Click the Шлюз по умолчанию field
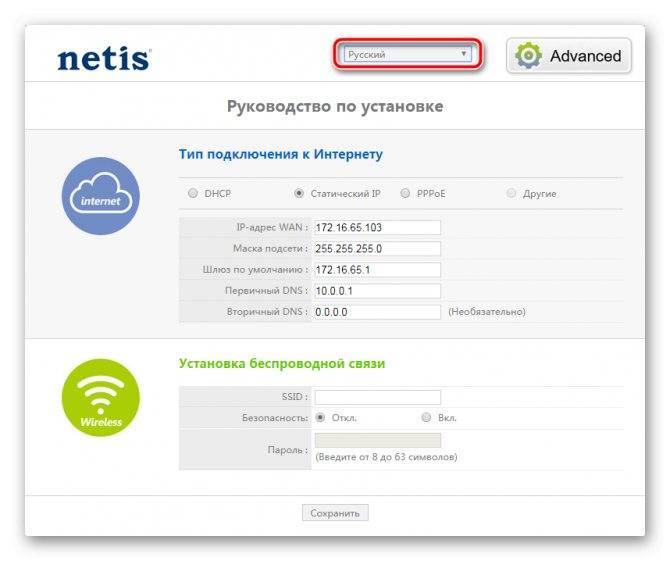Screen dimensions: 670x561 coord(377,270)
